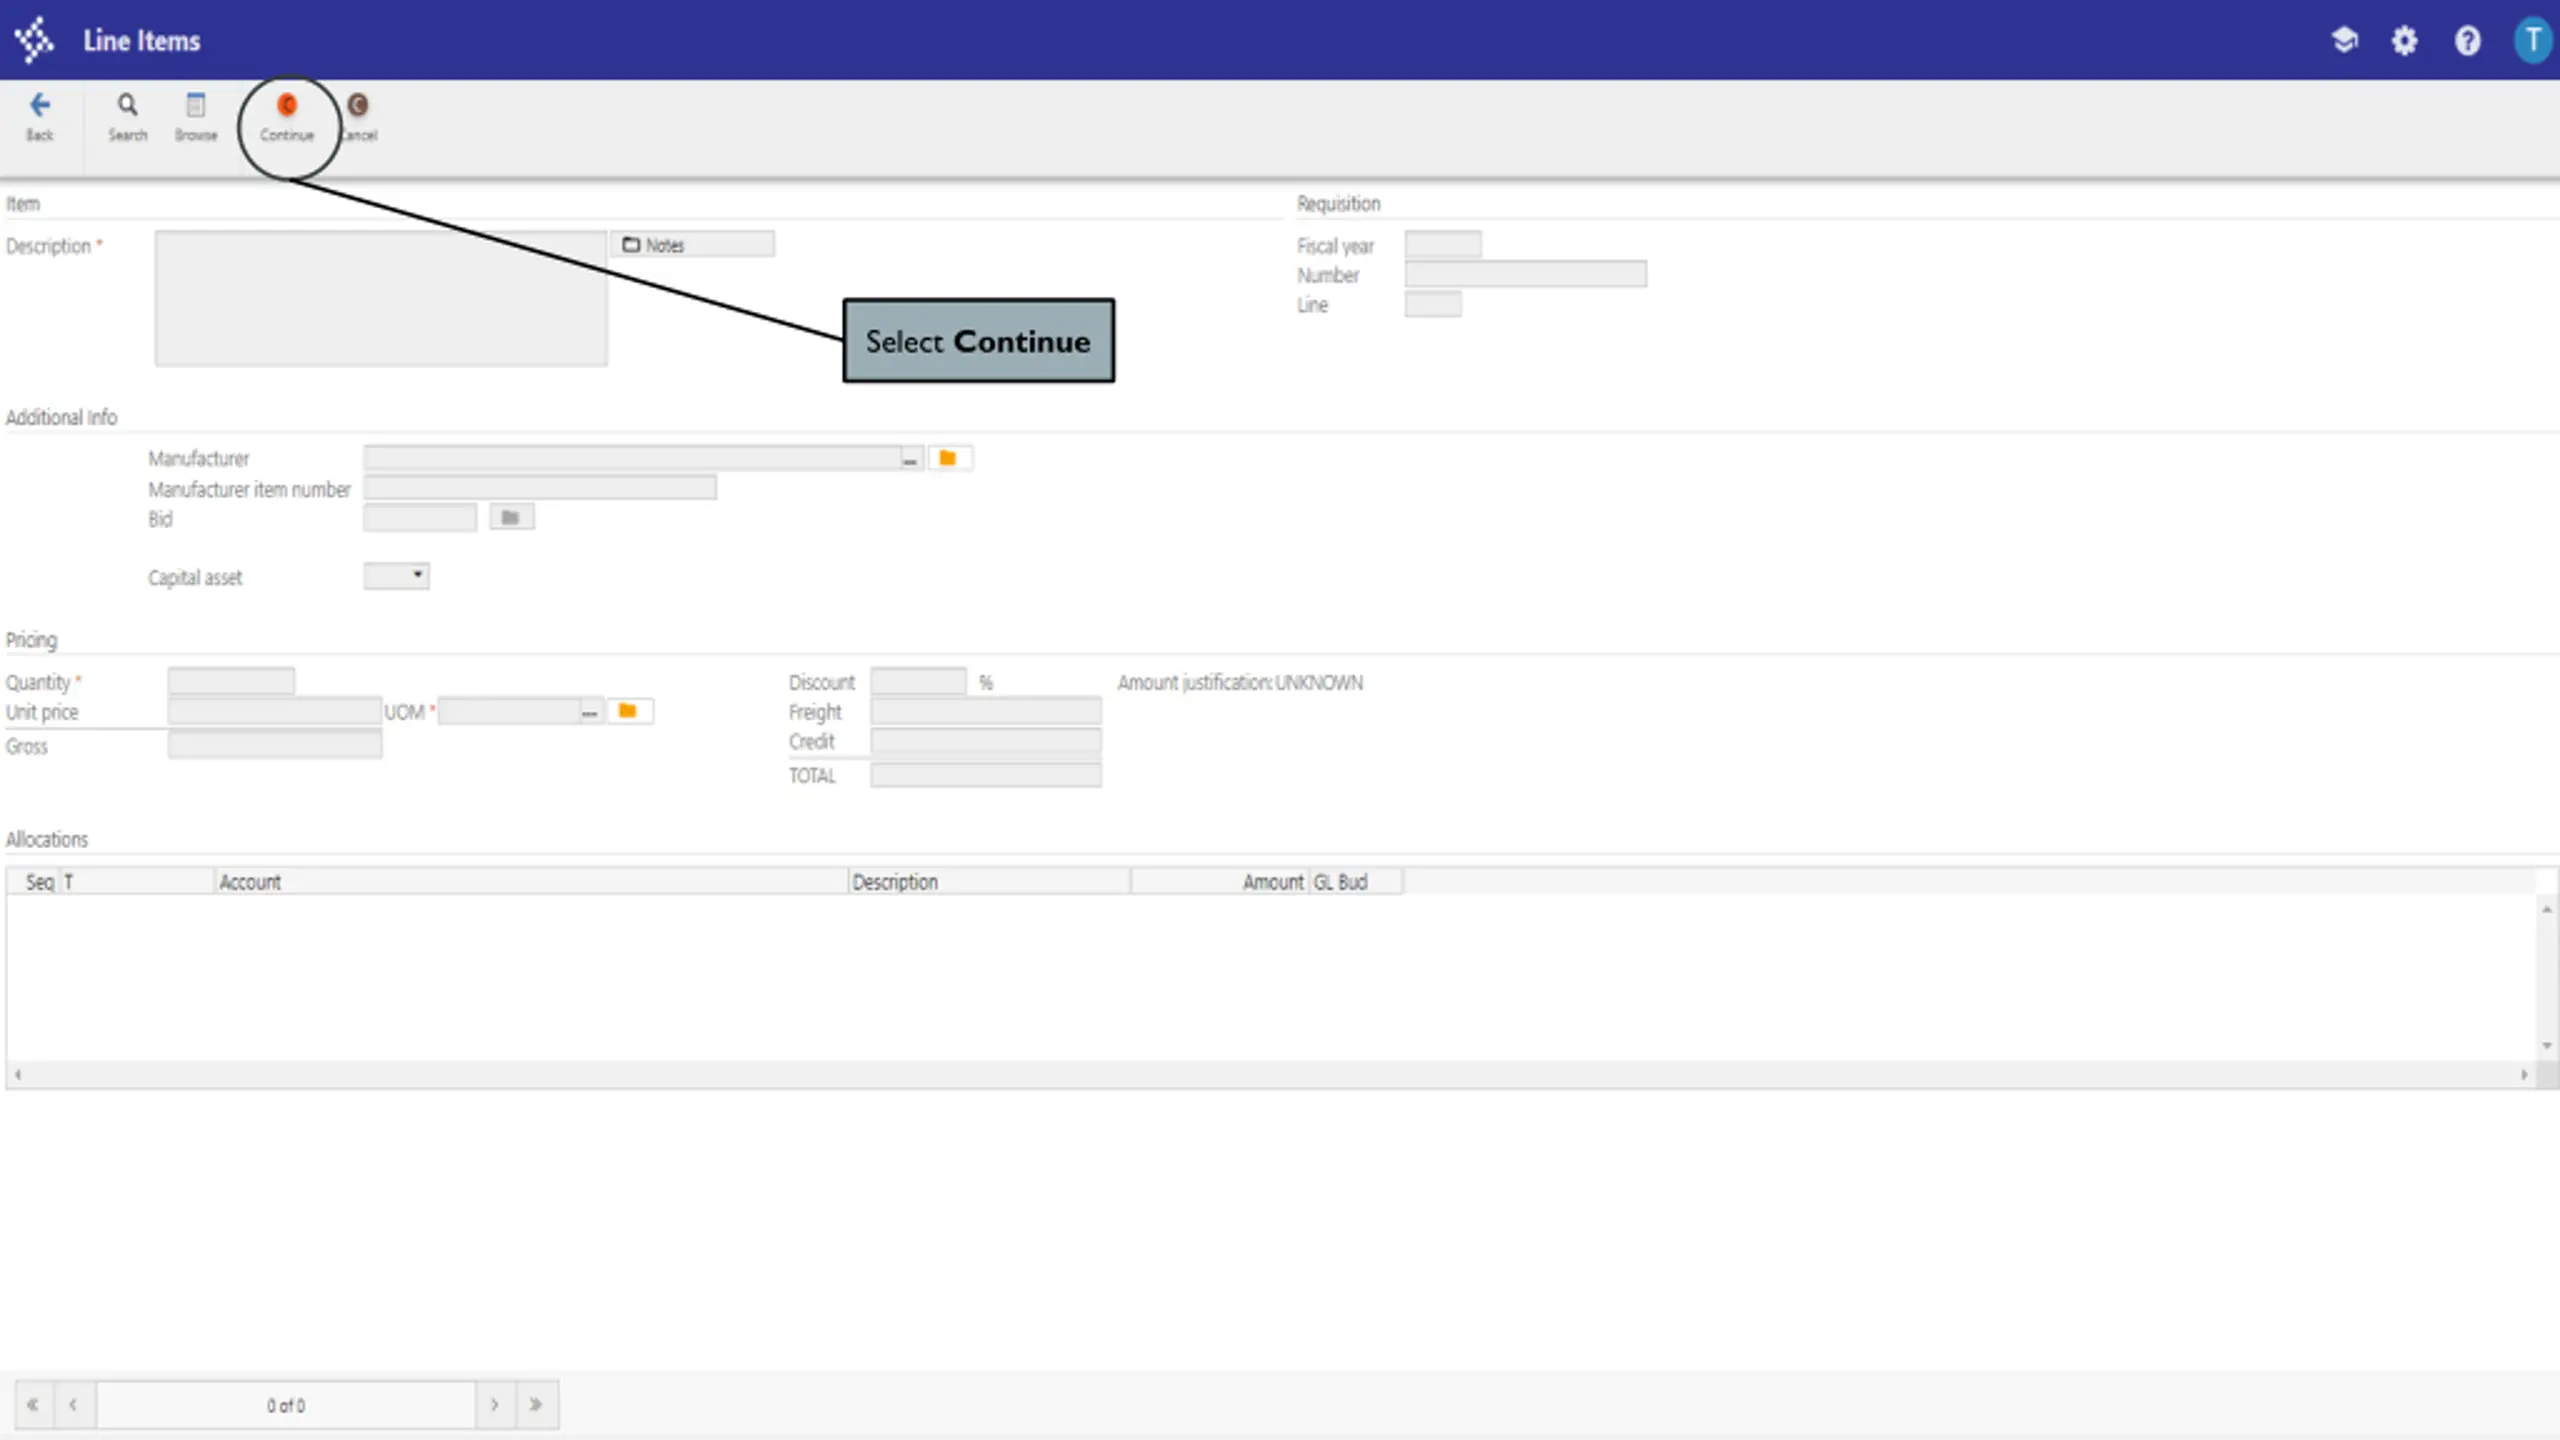The width and height of the screenshot is (2560, 1440).
Task: Click the Account column header
Action: pyautogui.click(x=531, y=881)
